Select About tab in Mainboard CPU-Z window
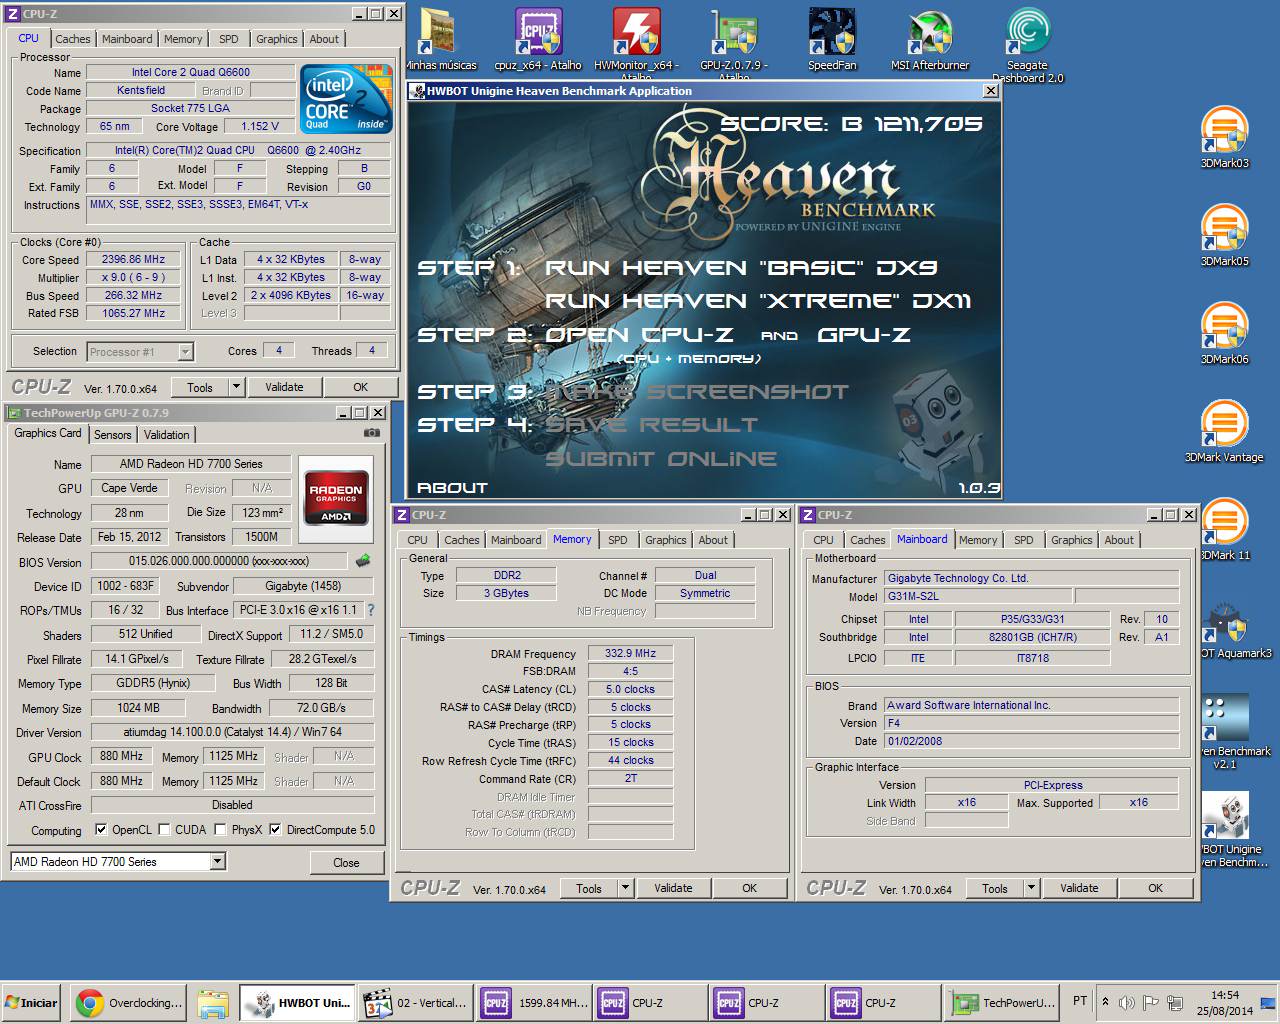 click(x=1119, y=540)
